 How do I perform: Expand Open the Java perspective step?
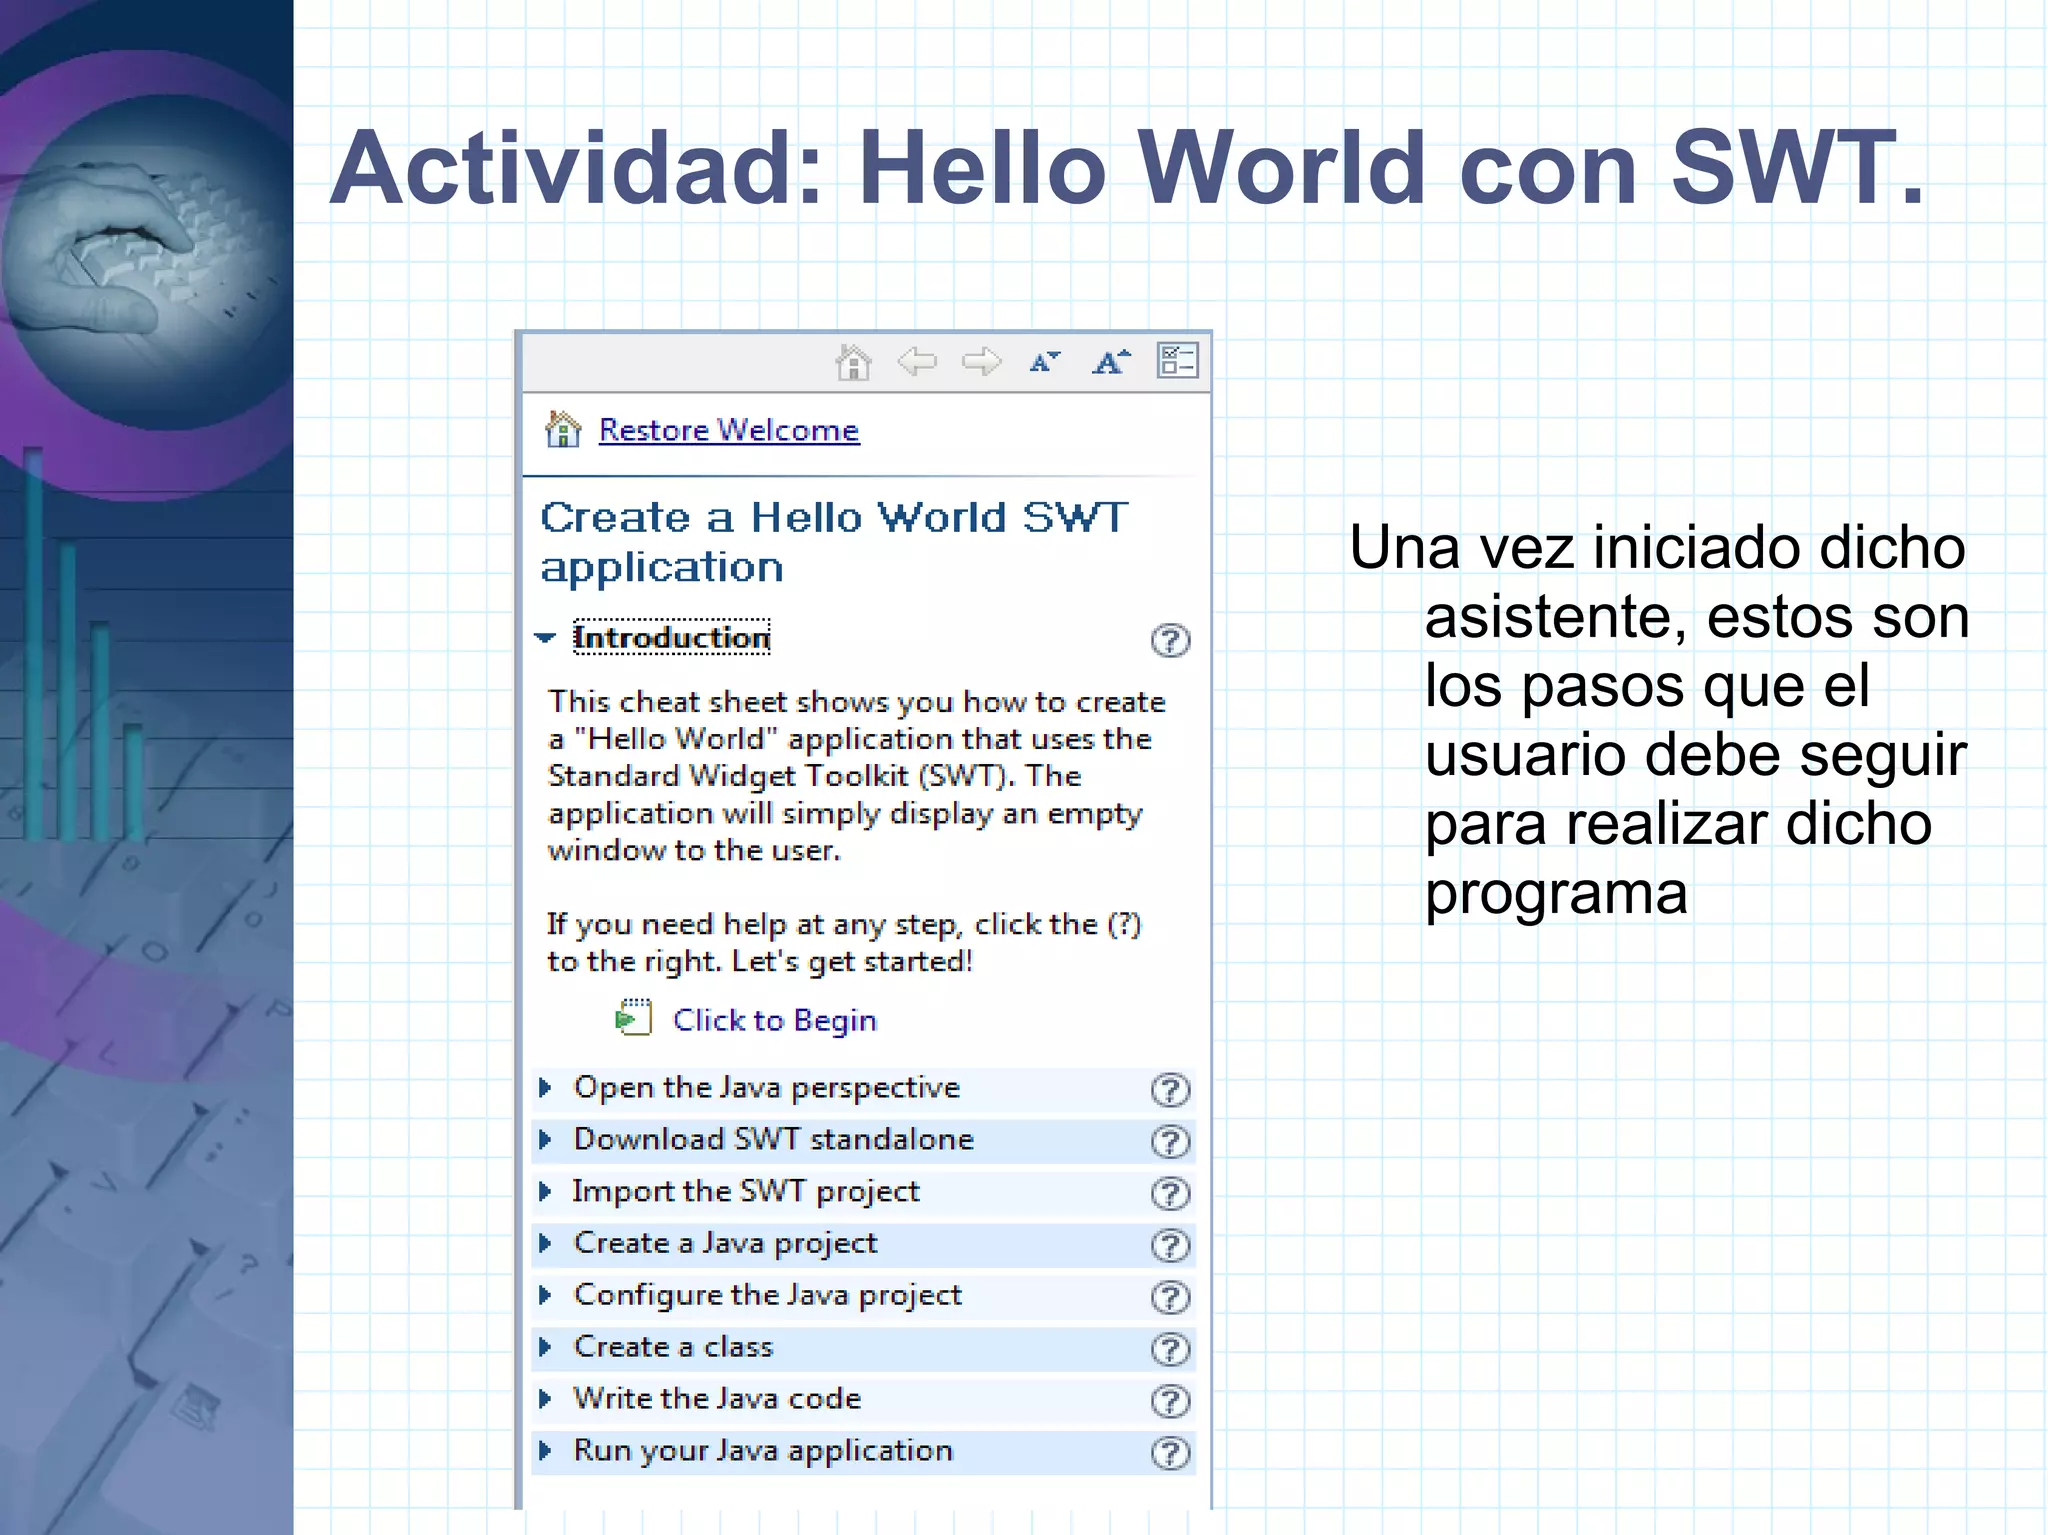(545, 1088)
